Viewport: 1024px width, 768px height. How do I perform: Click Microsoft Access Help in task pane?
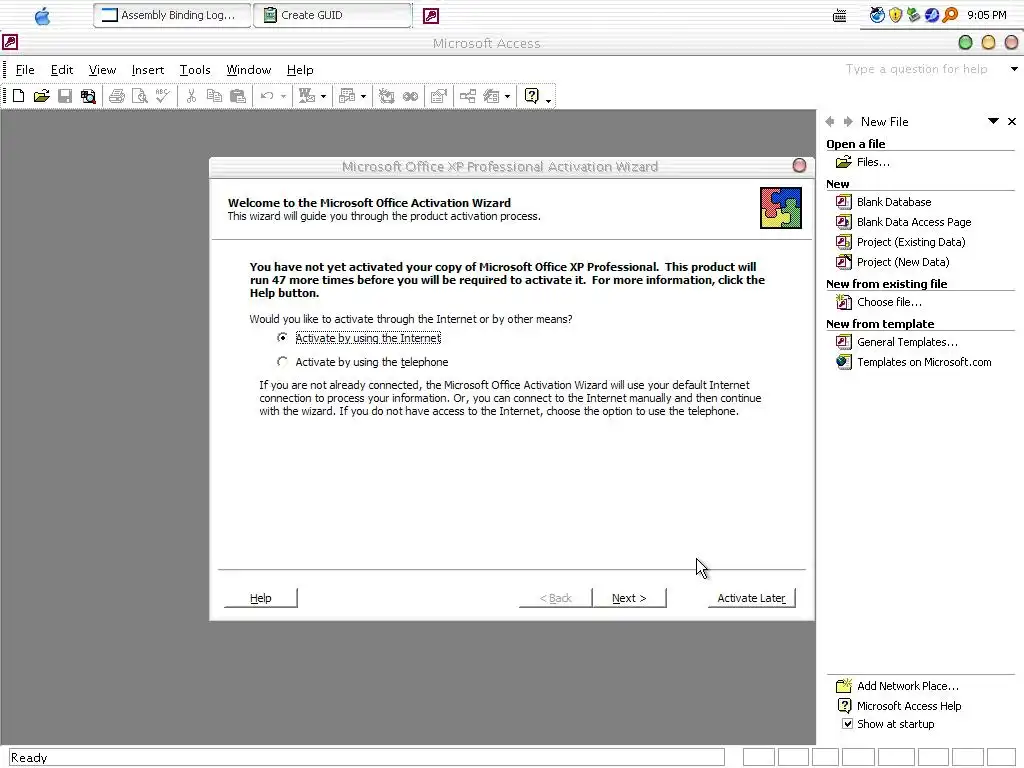(x=909, y=706)
